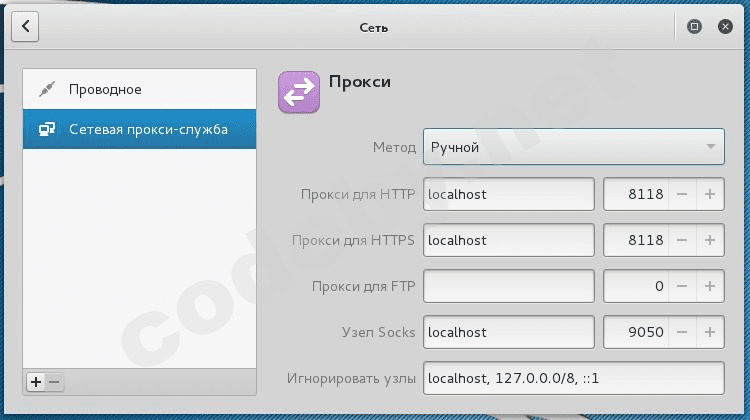Increase HTTPS proxy port with plus
Image resolution: width=750 pixels, height=420 pixels.
click(710, 241)
